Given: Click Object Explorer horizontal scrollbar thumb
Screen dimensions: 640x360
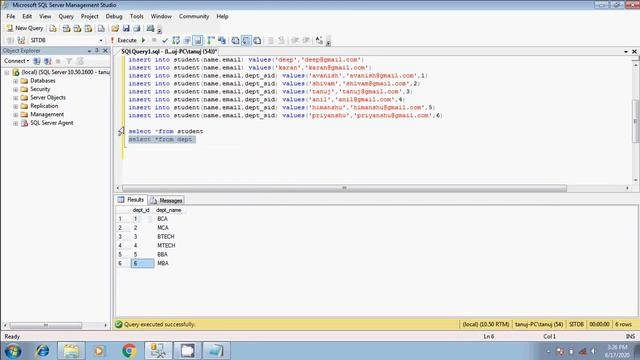Looking at the screenshot, I should (x=46, y=325).
